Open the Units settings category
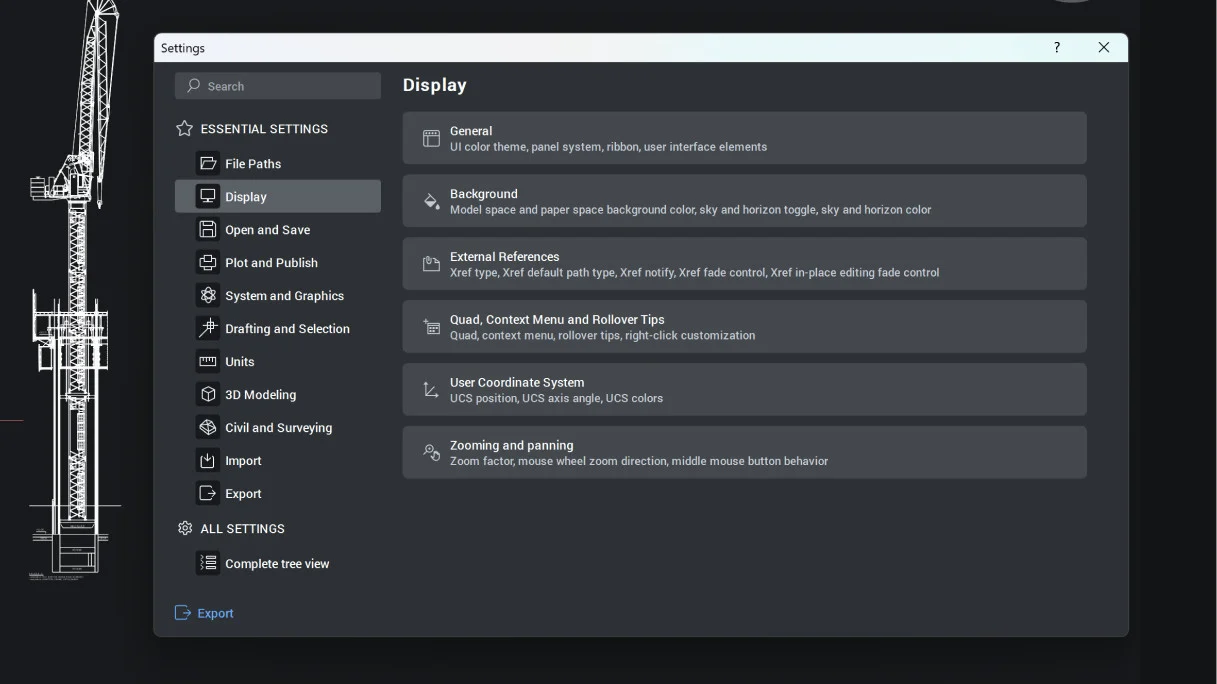Viewport: 1217px width, 684px height. tap(278, 361)
